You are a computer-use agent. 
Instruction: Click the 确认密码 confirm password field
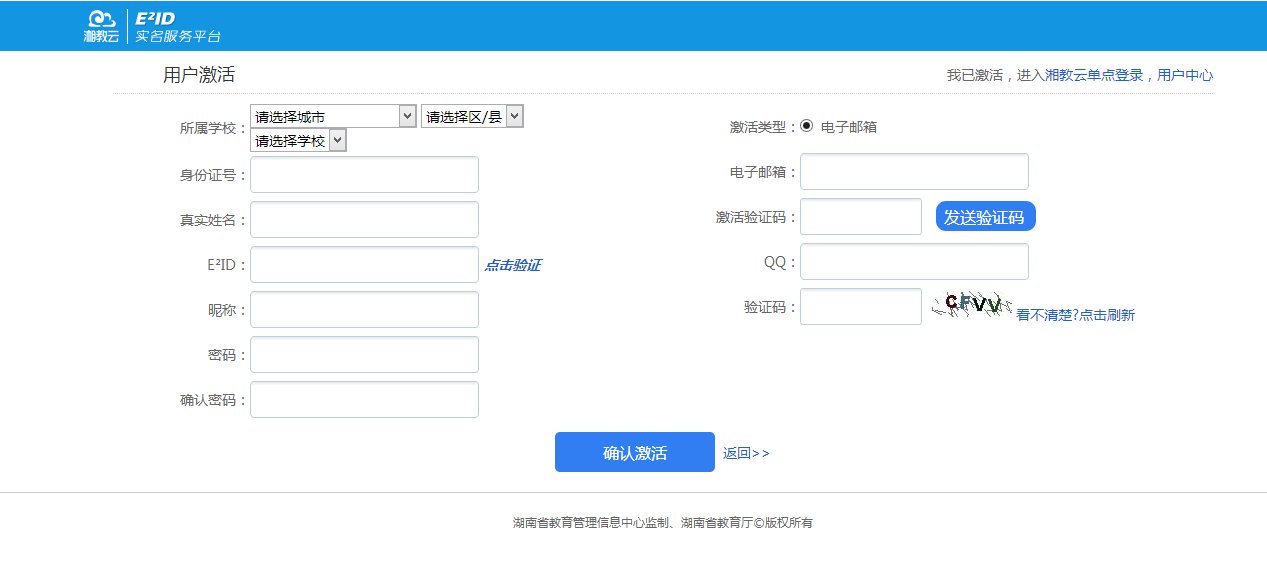click(x=364, y=399)
